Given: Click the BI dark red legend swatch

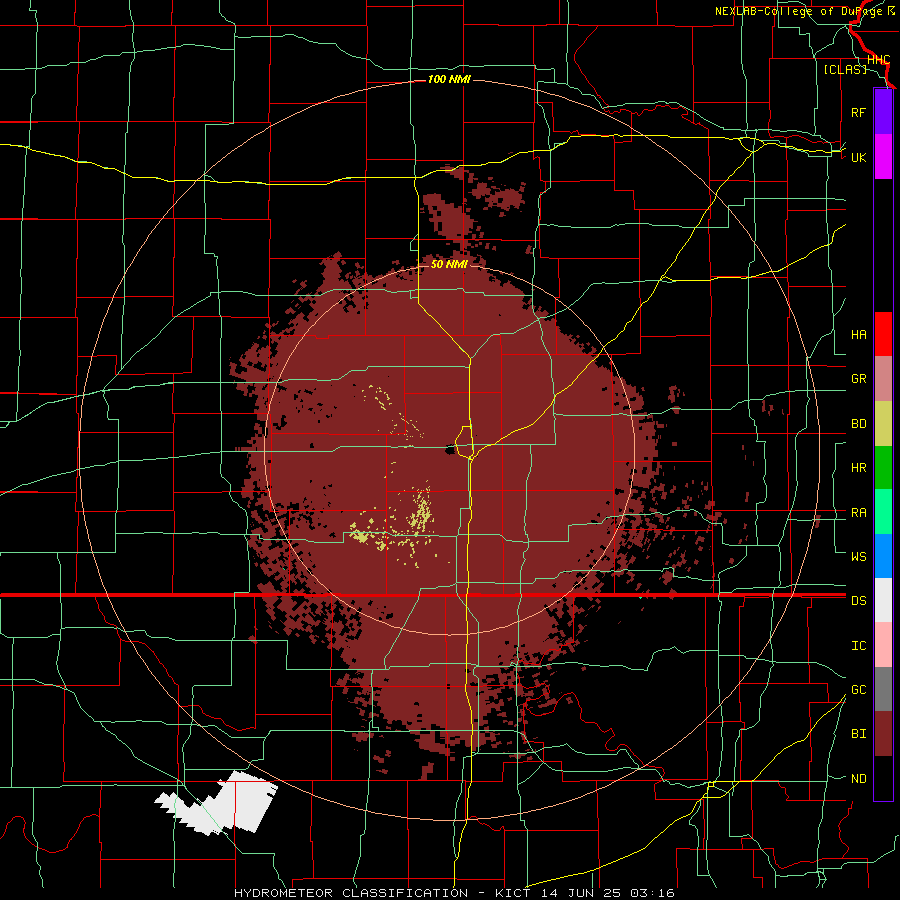Looking at the screenshot, I should (x=883, y=734).
